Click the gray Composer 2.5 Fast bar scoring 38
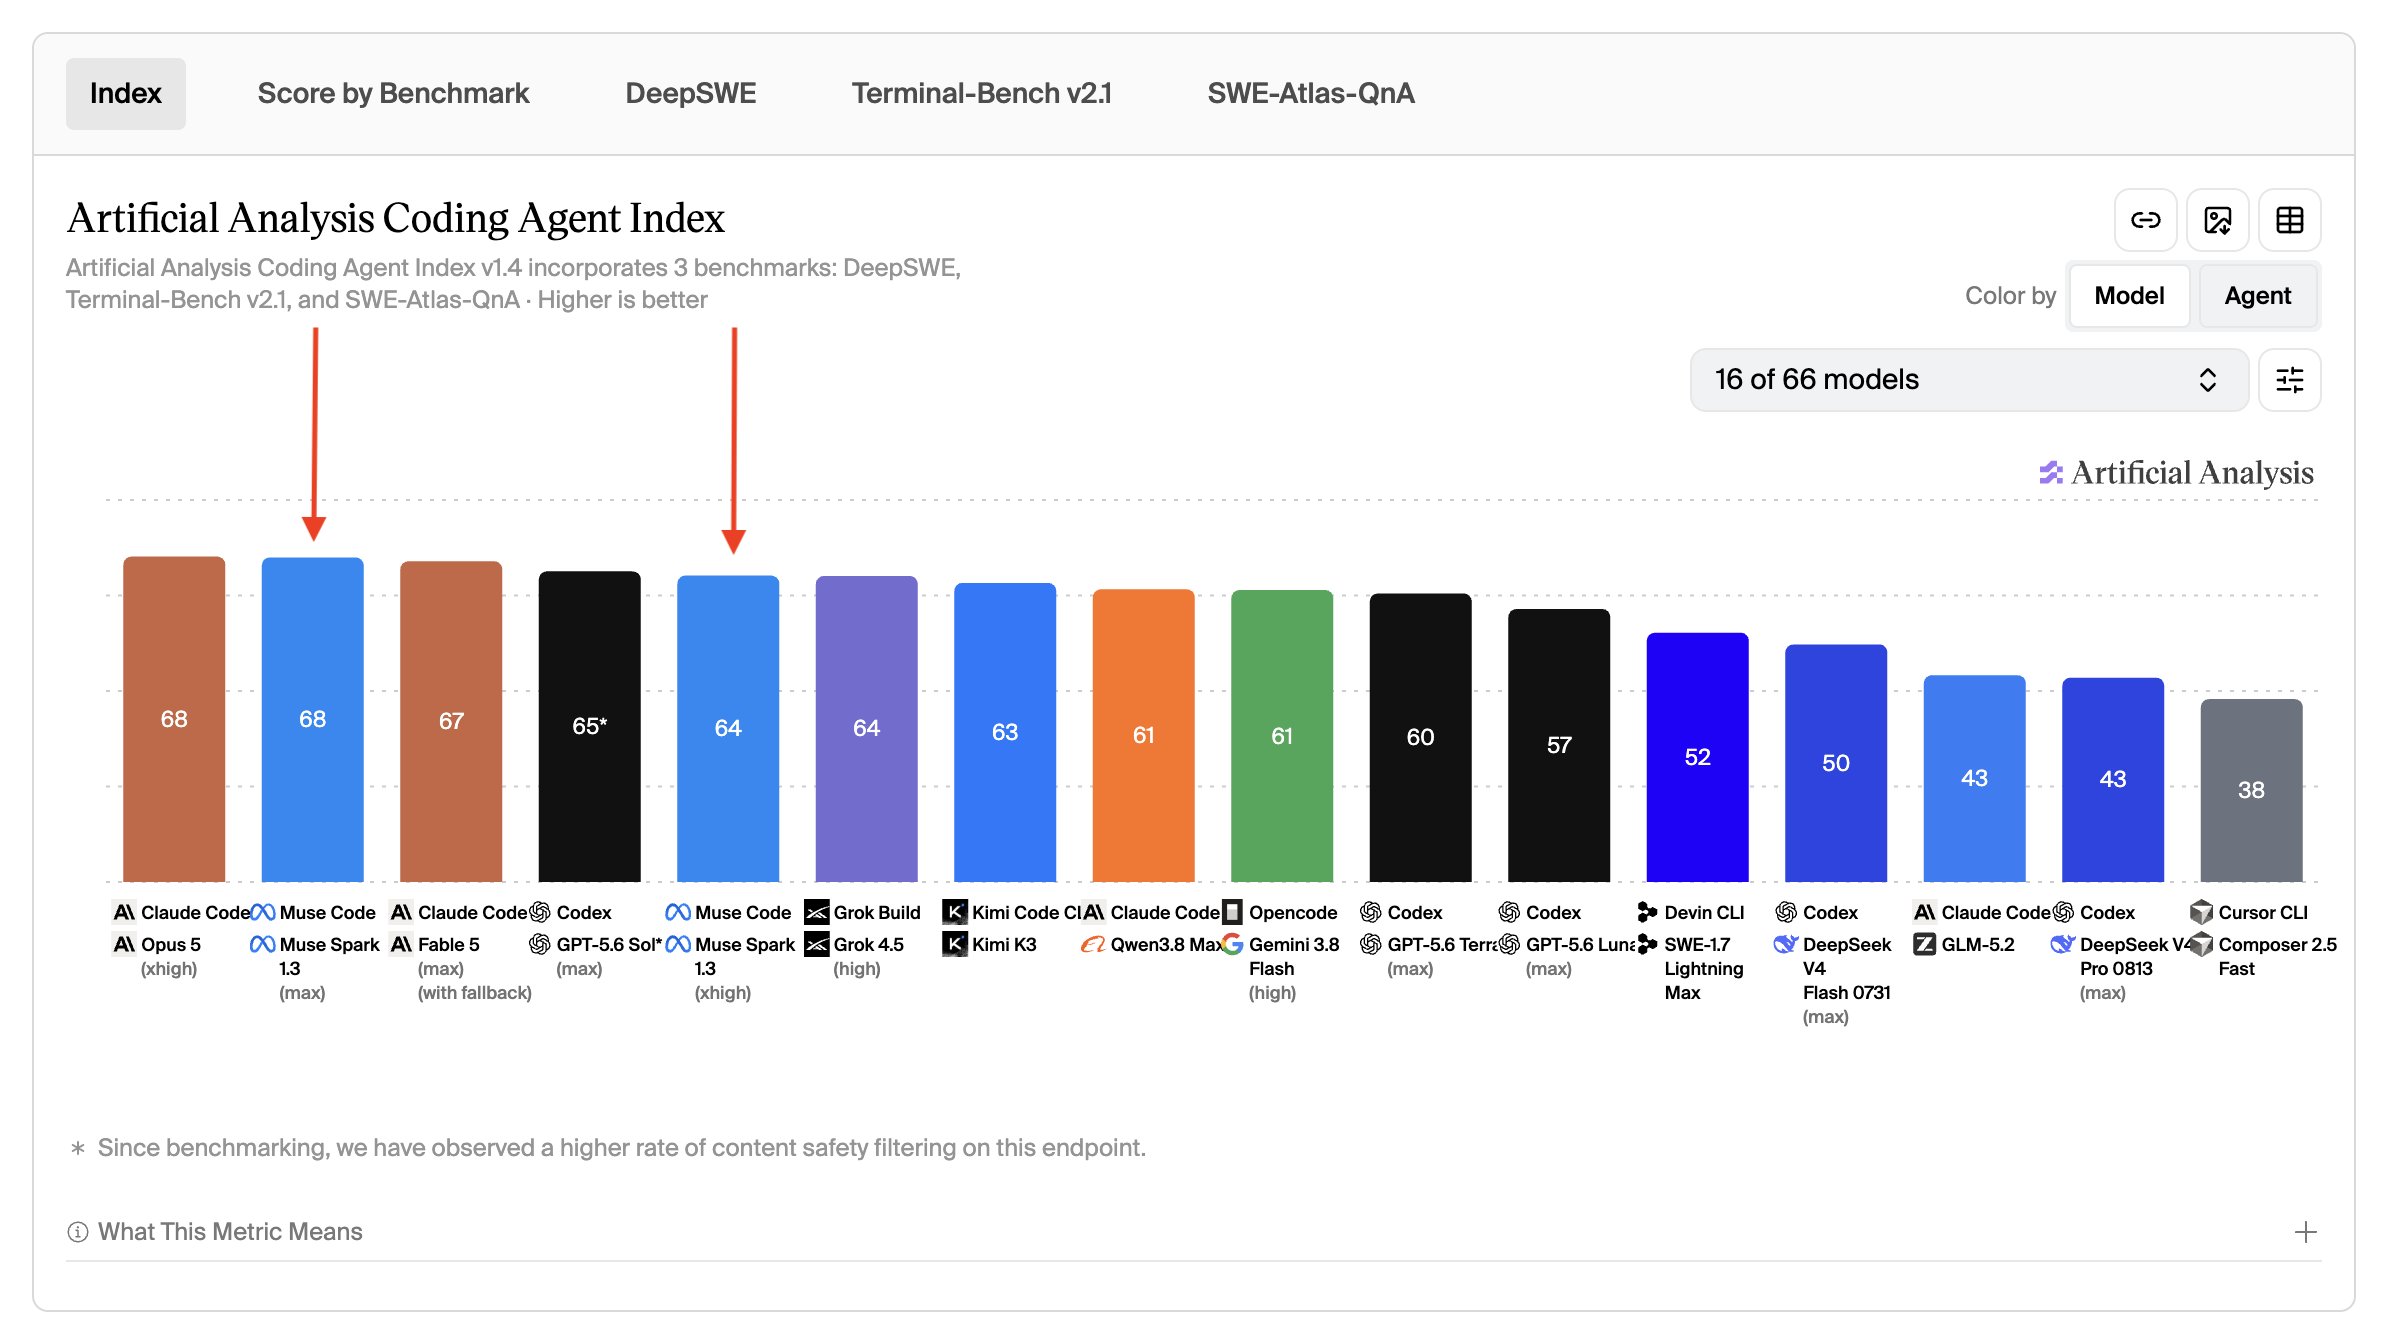The width and height of the screenshot is (2396, 1340). click(2251, 791)
